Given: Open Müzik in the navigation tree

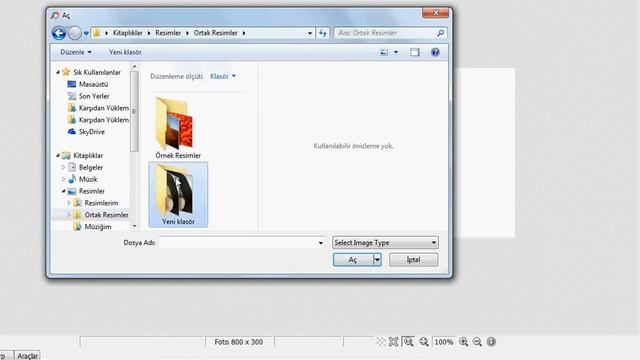Looking at the screenshot, I should [x=88, y=179].
